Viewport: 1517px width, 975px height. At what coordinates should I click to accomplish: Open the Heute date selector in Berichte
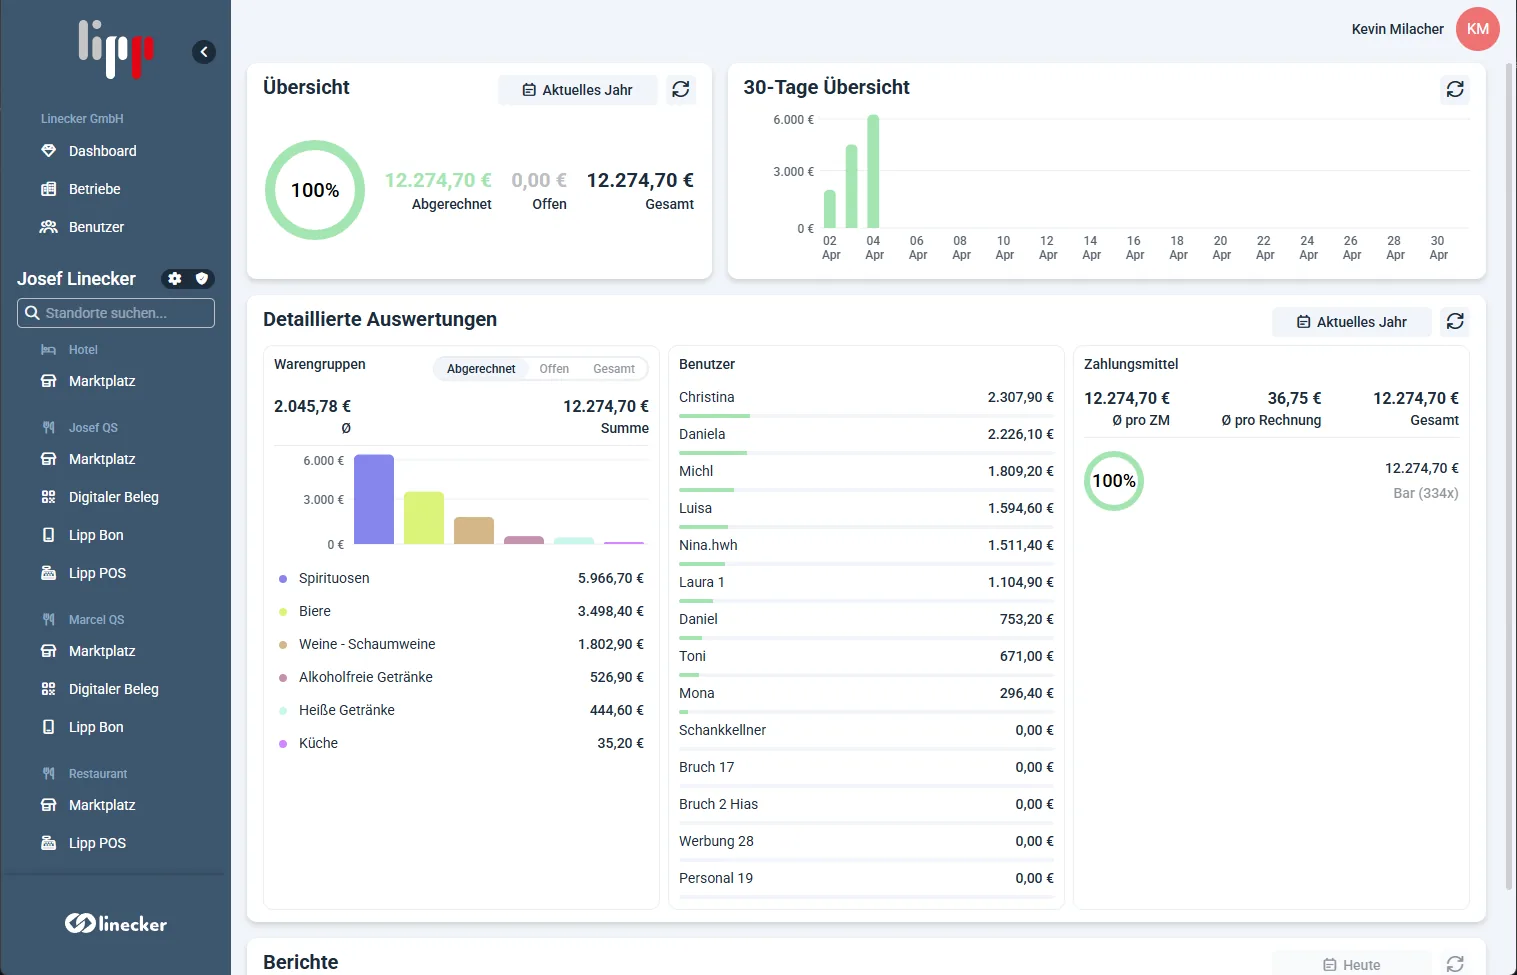tap(1352, 964)
